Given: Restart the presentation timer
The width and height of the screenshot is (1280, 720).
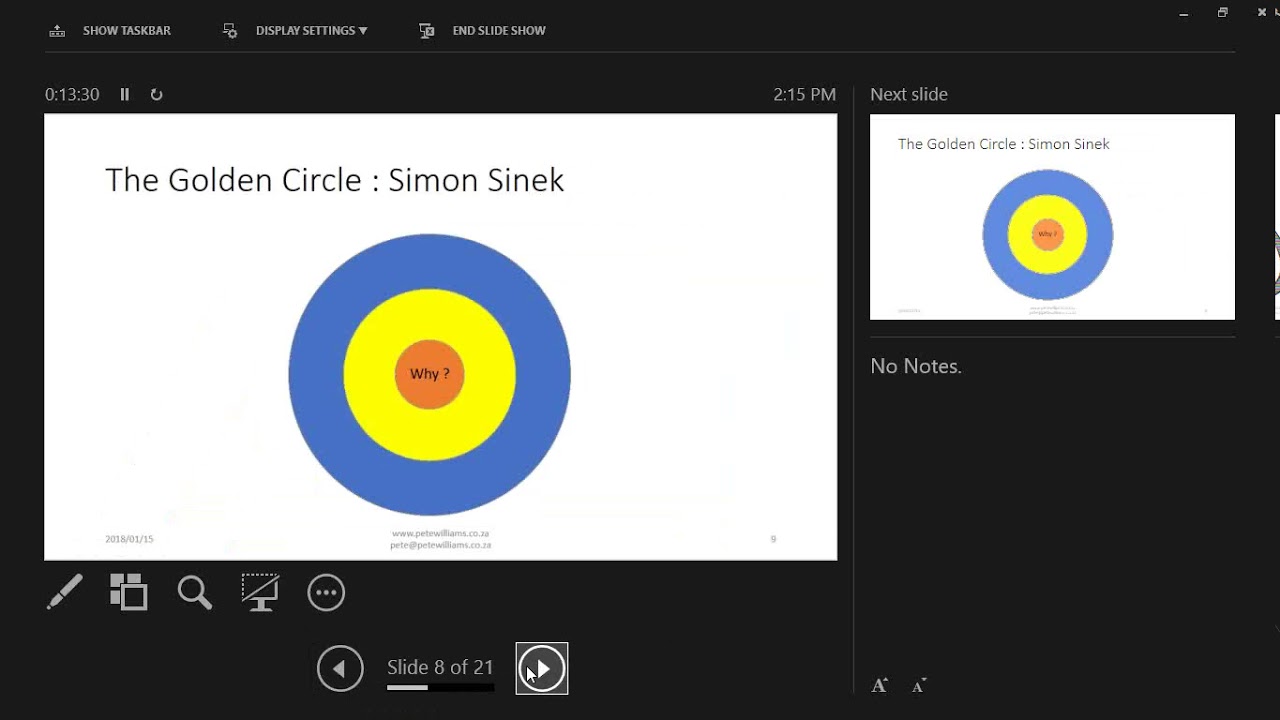Looking at the screenshot, I should [x=156, y=94].
